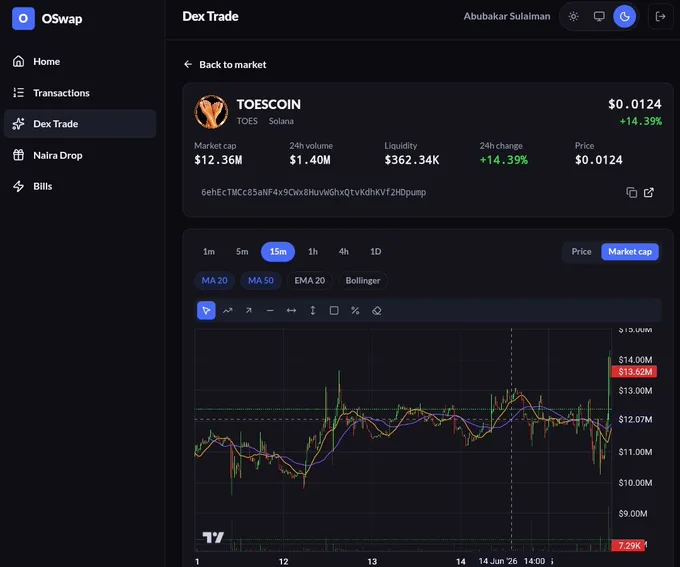
Task: Switch to light theme sun icon
Action: coord(573,16)
